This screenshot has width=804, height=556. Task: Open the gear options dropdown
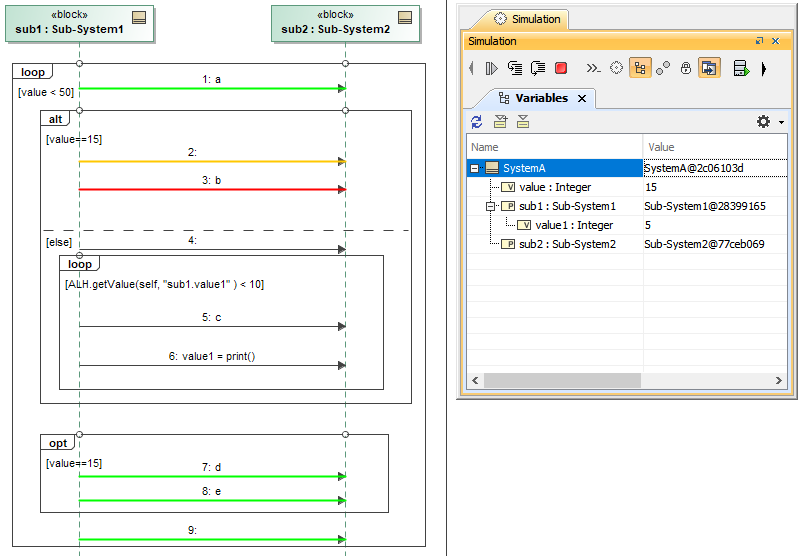[x=768, y=122]
